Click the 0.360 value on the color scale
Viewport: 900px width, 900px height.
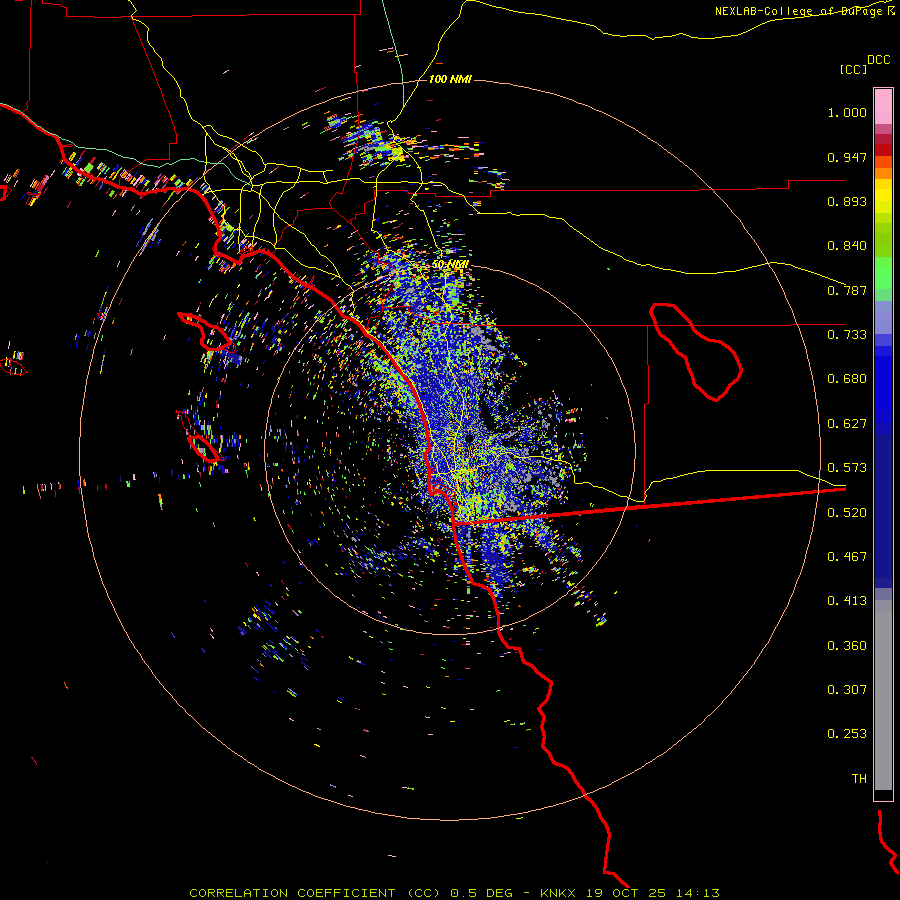click(x=847, y=646)
